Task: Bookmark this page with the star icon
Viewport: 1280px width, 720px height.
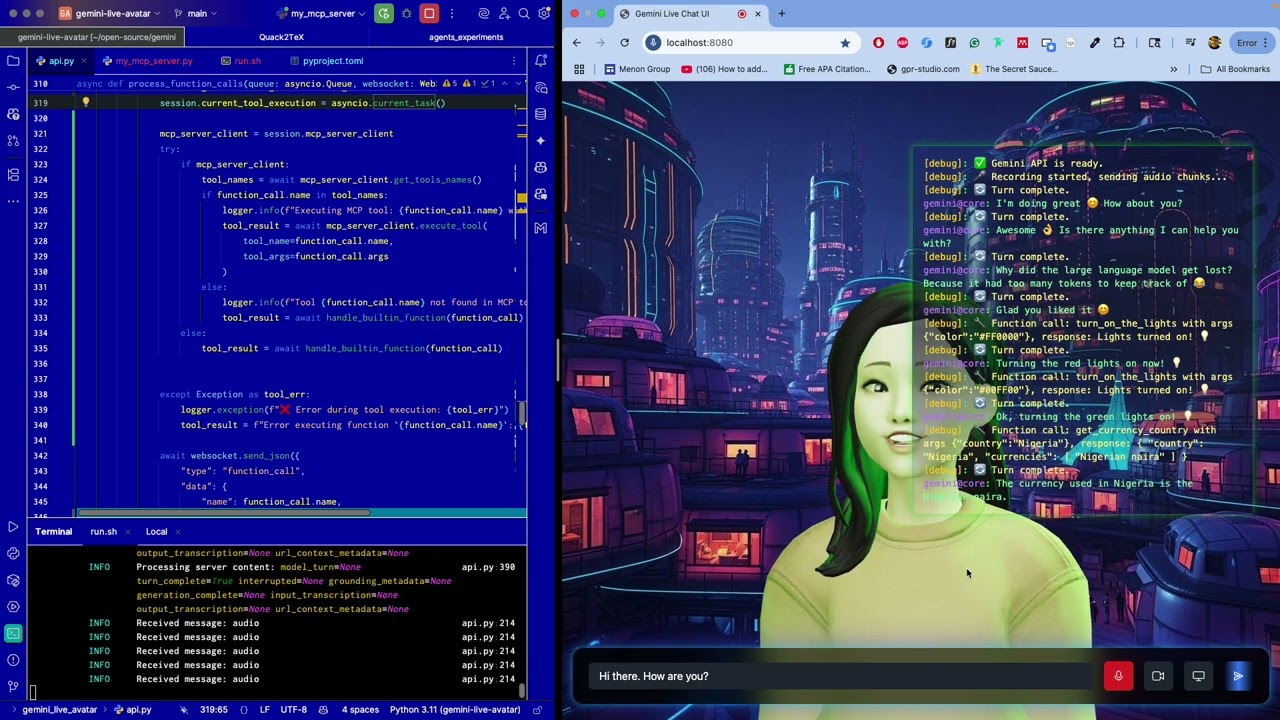Action: pos(845,42)
